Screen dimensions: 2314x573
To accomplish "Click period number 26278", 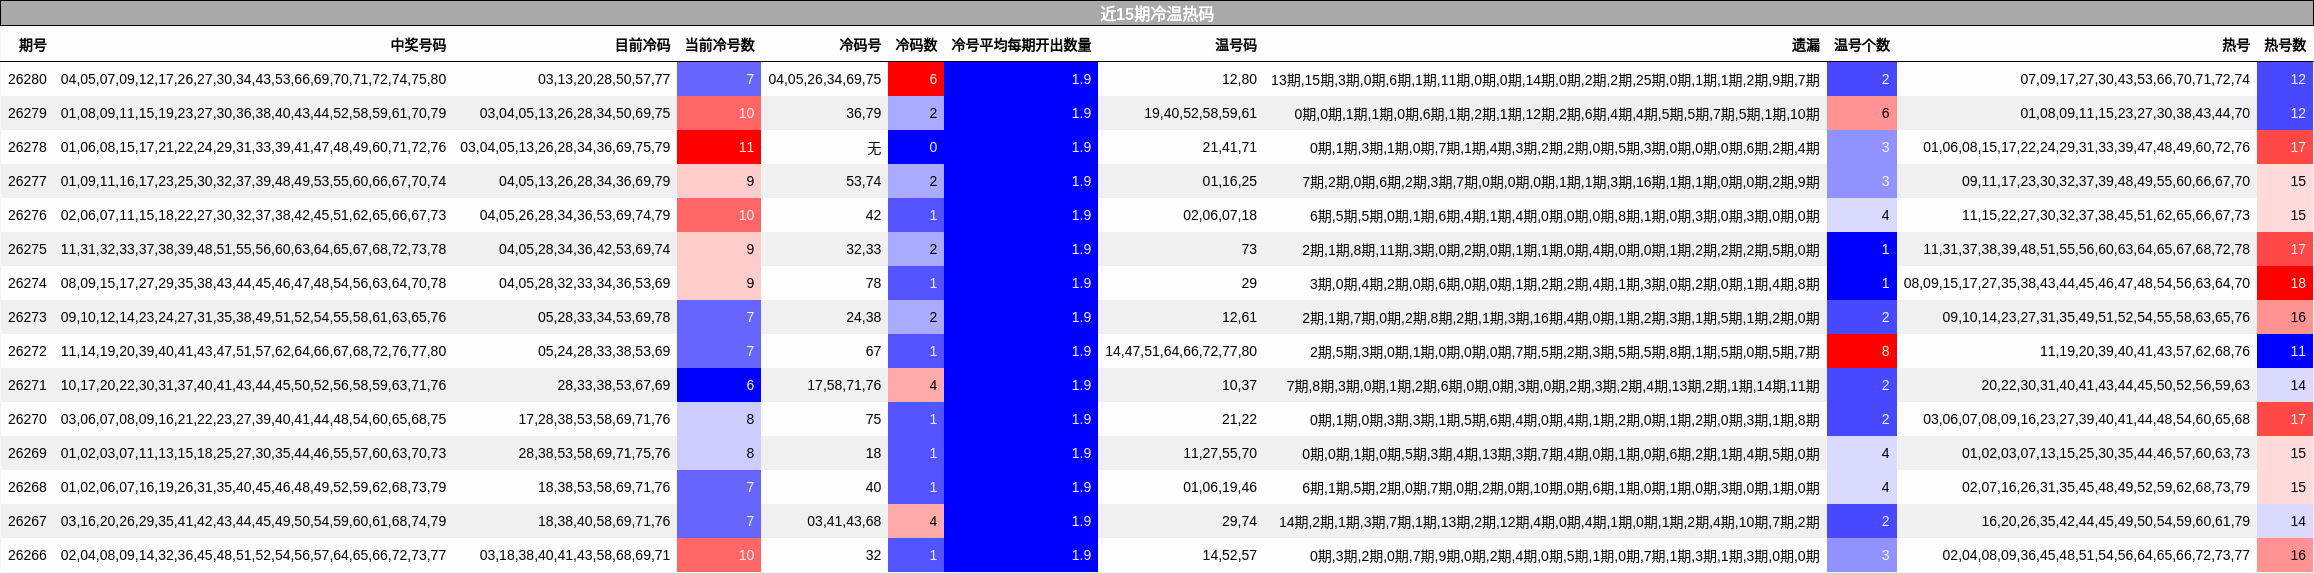I will pos(27,147).
